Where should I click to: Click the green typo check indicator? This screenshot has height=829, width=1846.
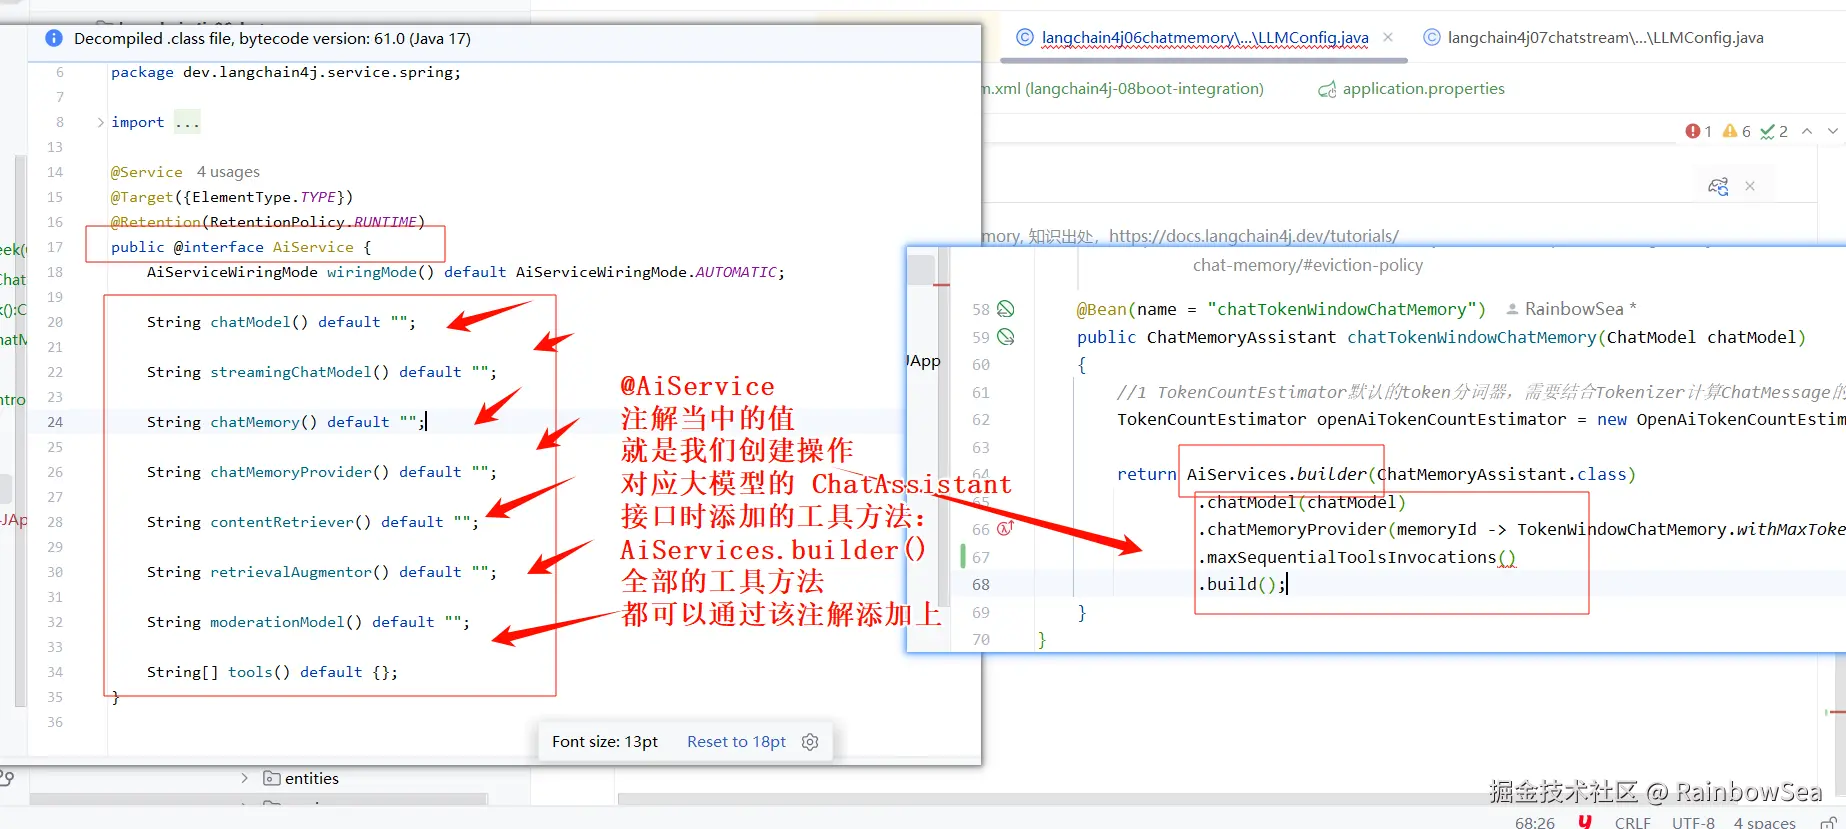1774,131
